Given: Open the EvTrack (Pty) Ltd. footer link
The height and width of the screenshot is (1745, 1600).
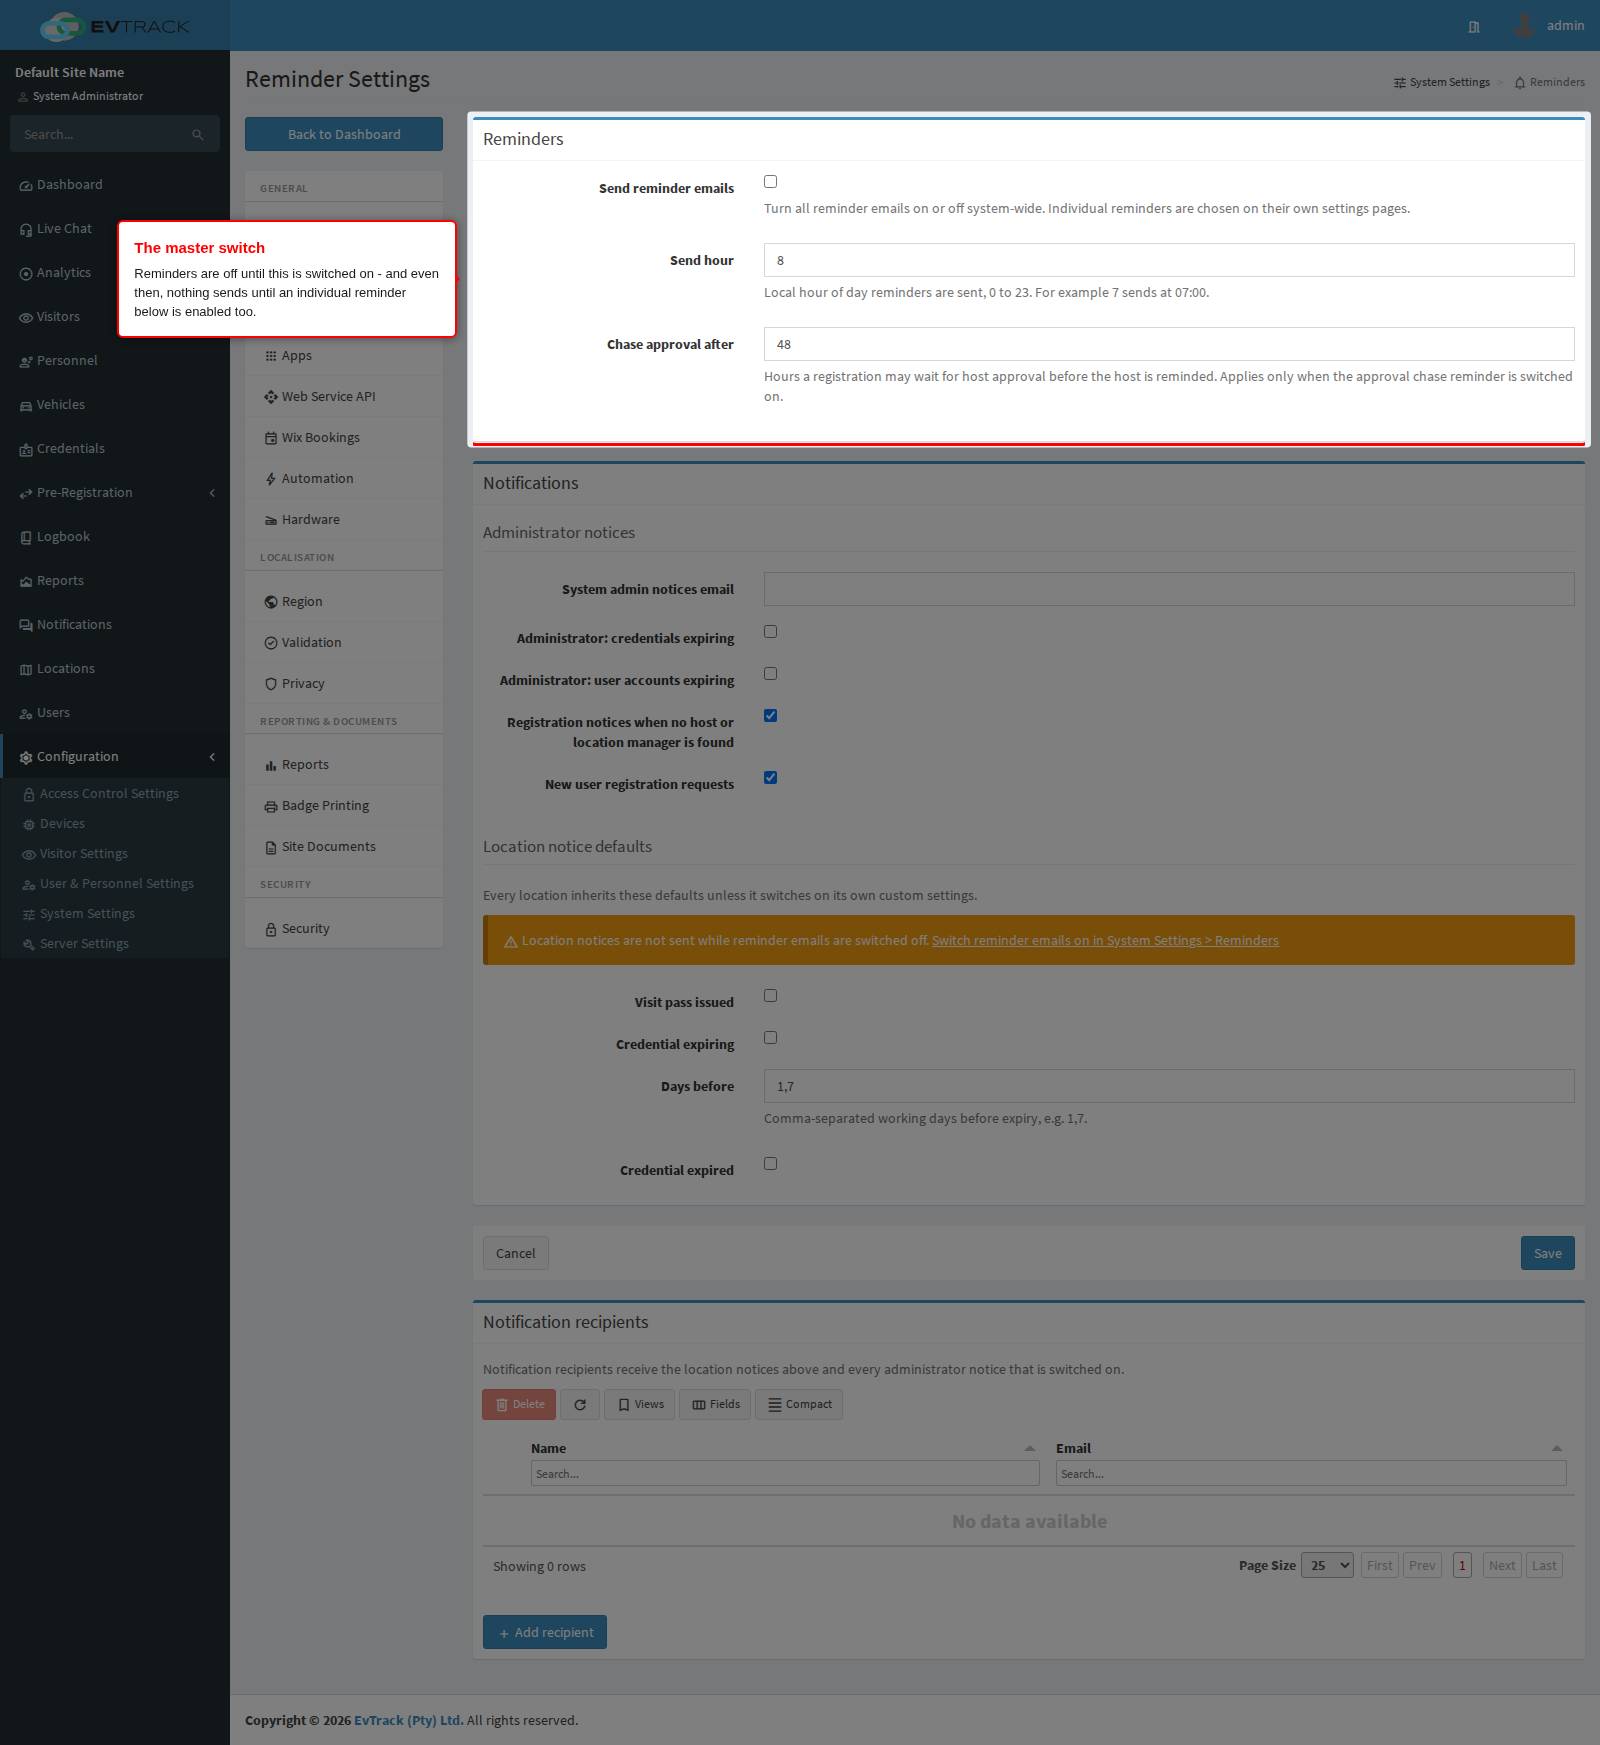Looking at the screenshot, I should tap(408, 1720).
